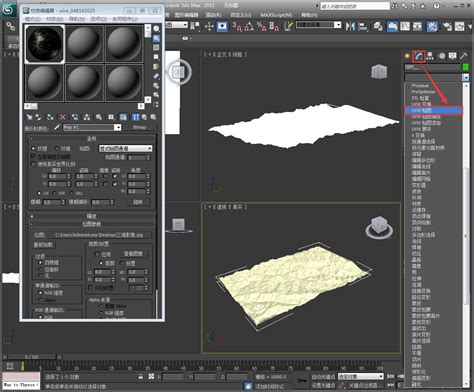The image size is (474, 392).
Task: Click the 0/100 time slider
Action: coord(32,357)
